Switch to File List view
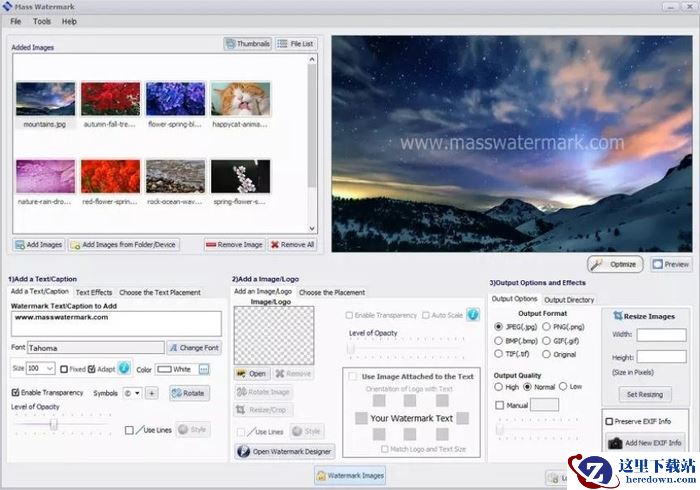This screenshot has height=490, width=700. [x=296, y=44]
